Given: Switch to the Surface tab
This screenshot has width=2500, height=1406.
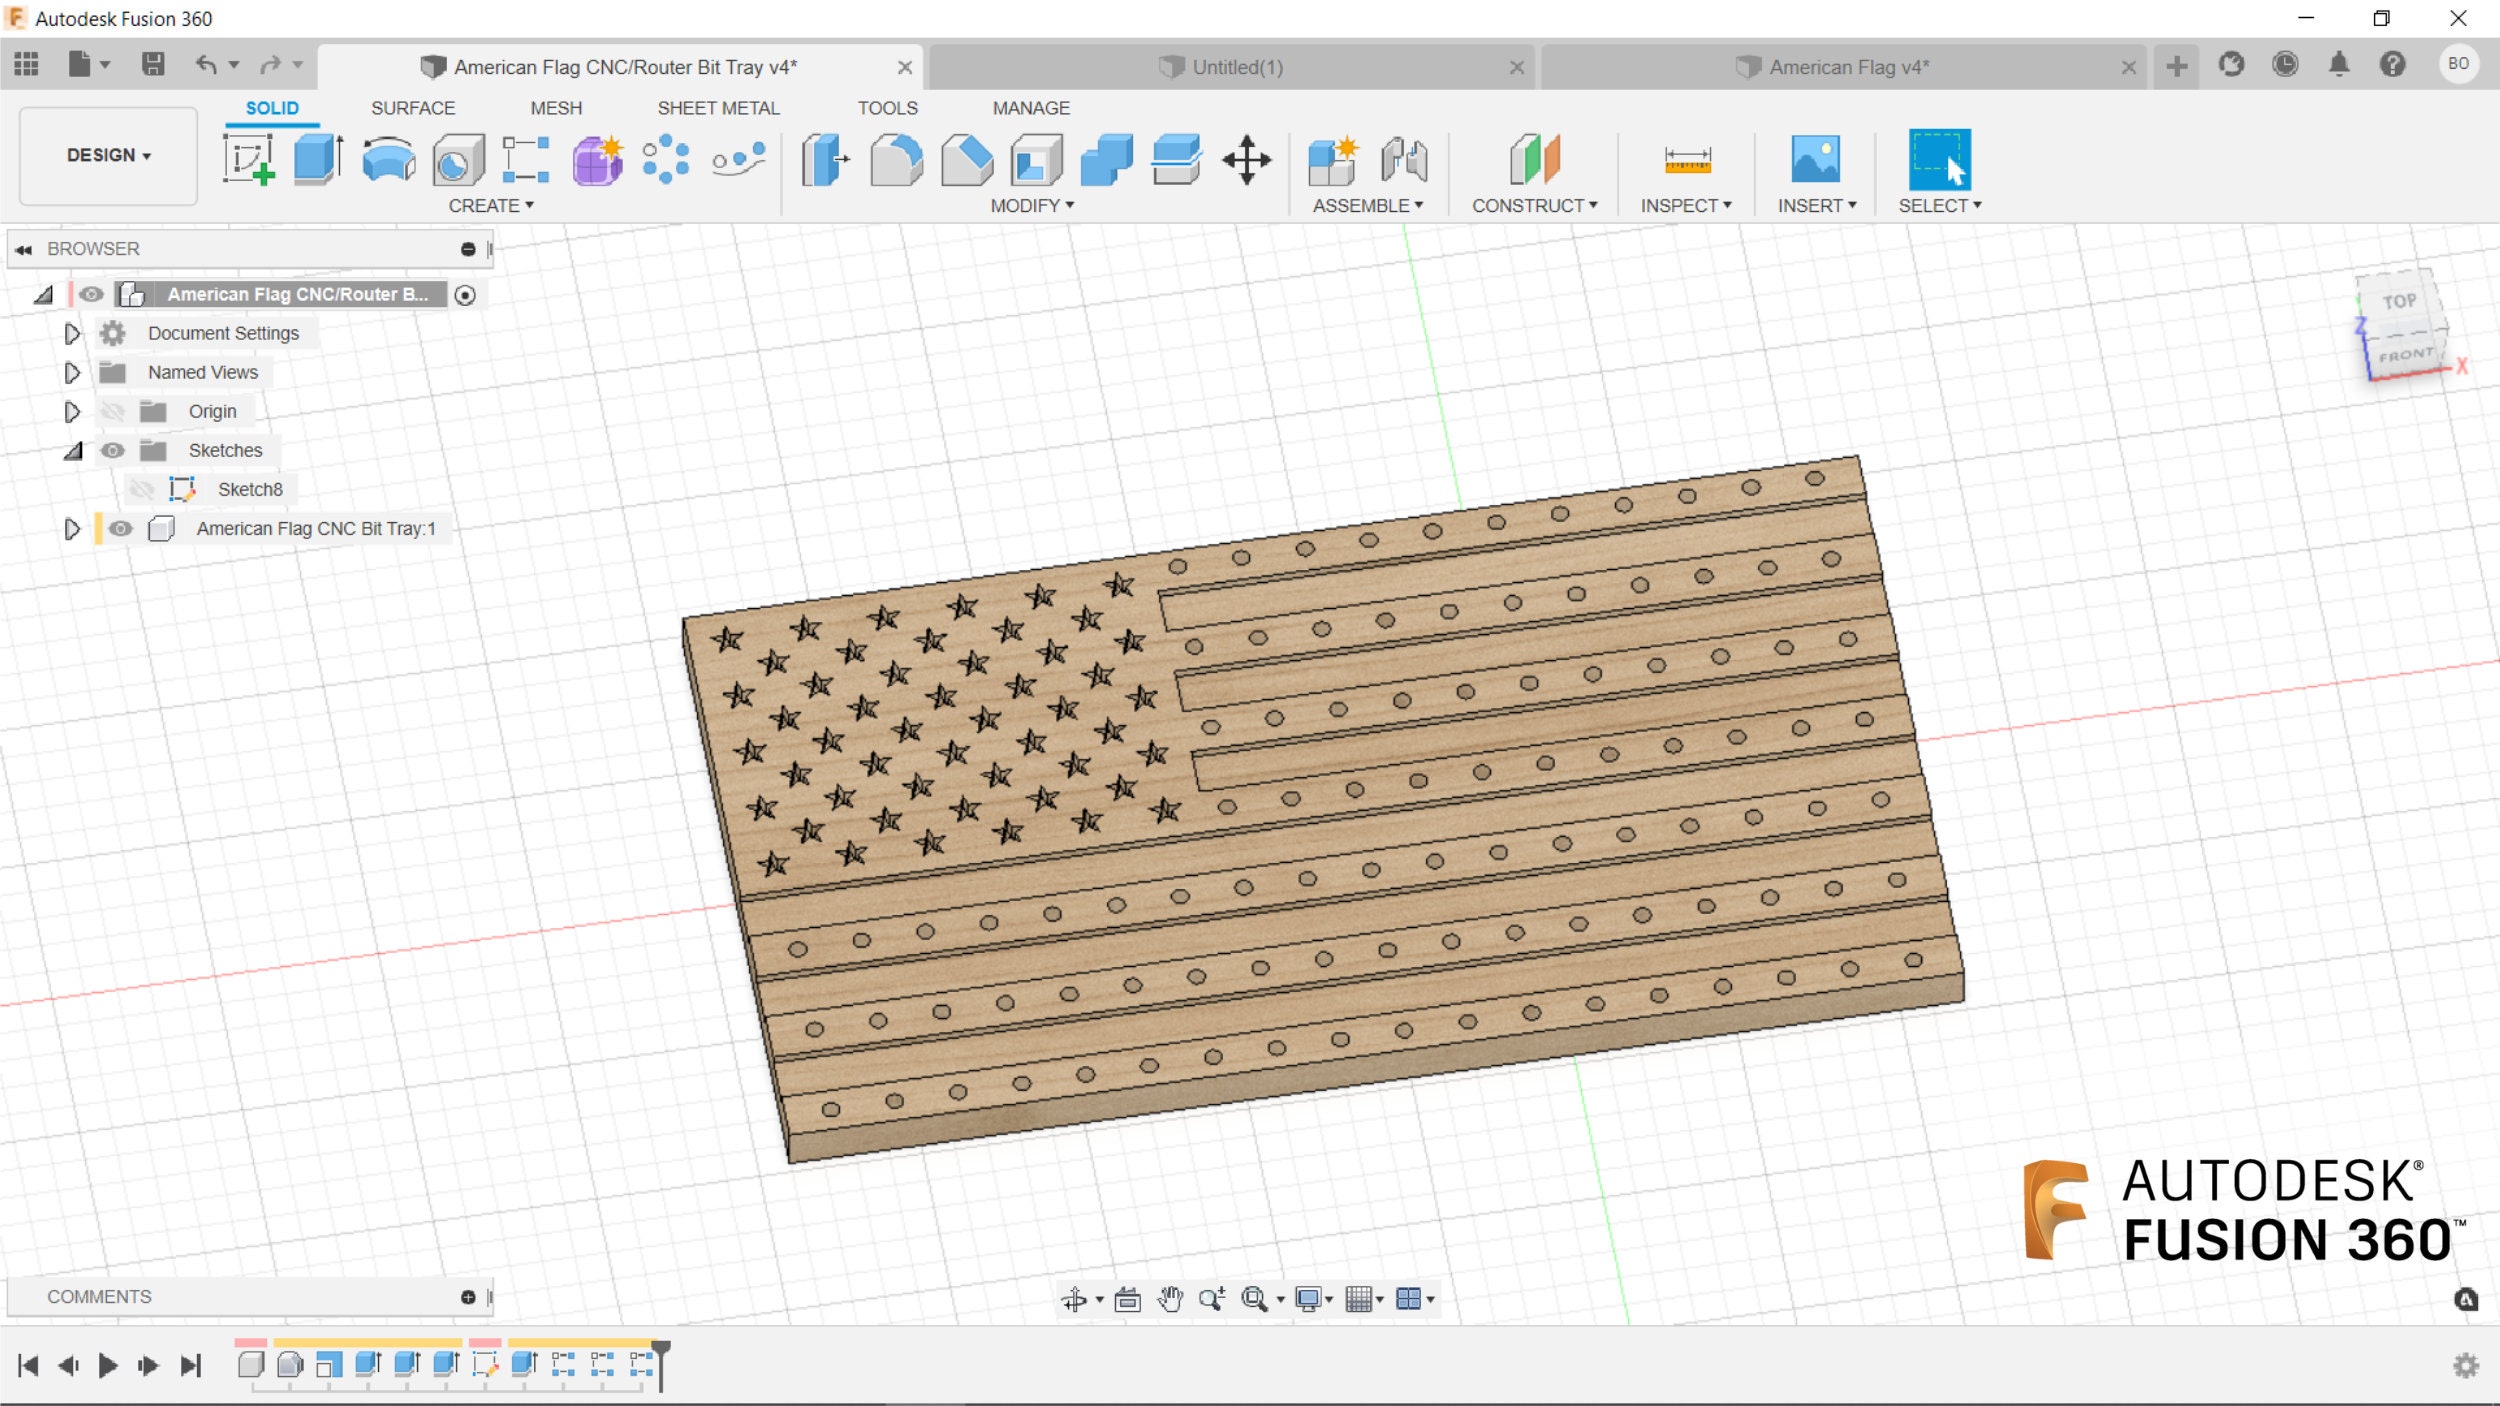Looking at the screenshot, I should [413, 108].
